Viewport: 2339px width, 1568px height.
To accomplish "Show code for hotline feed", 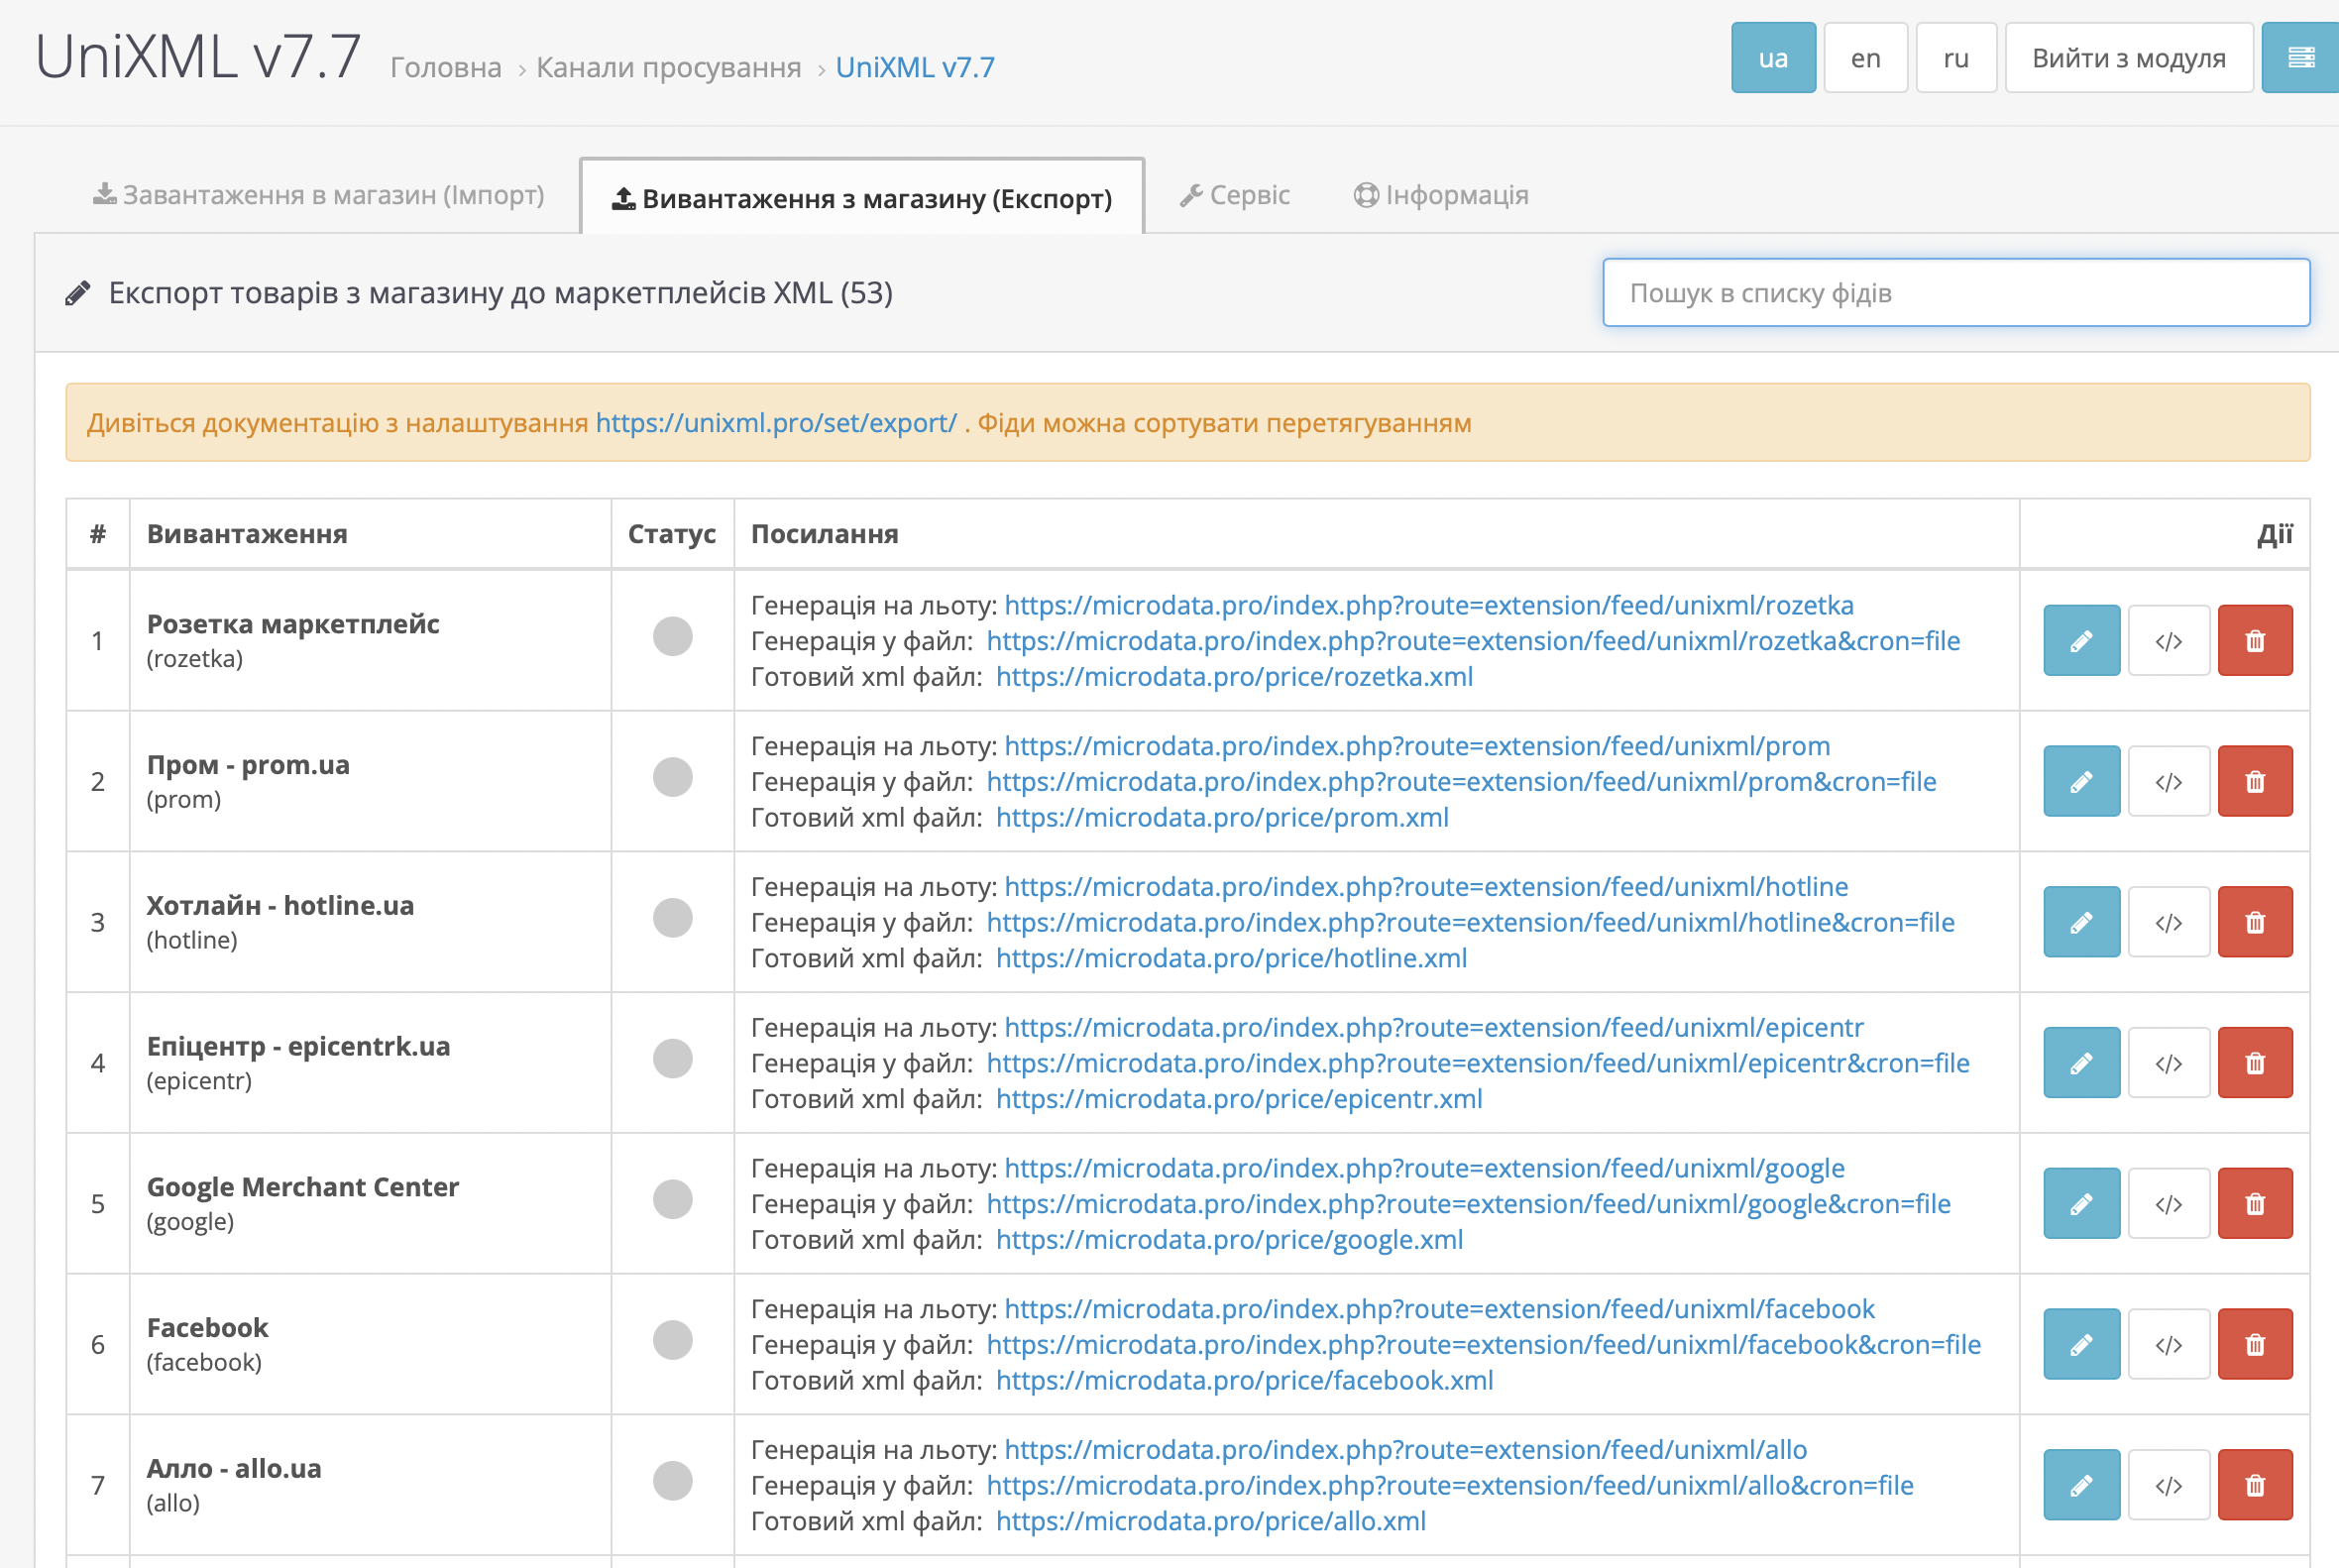I will 2168,922.
